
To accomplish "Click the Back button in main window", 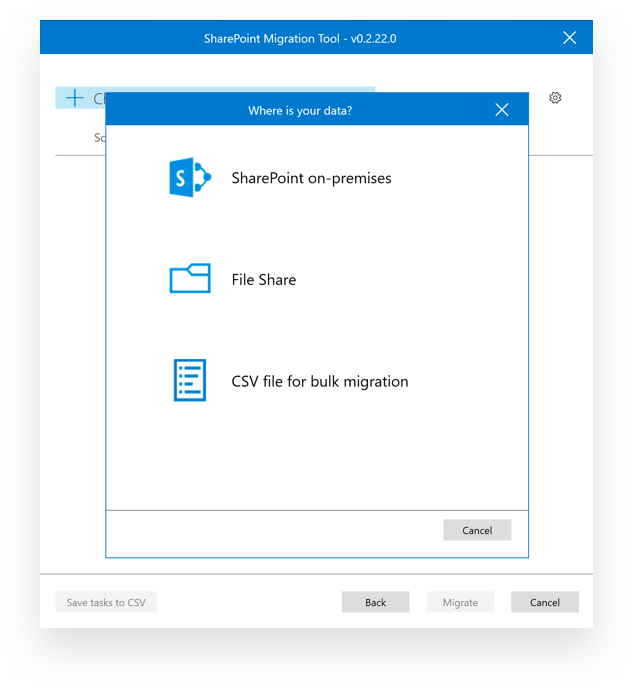I will 376,602.
